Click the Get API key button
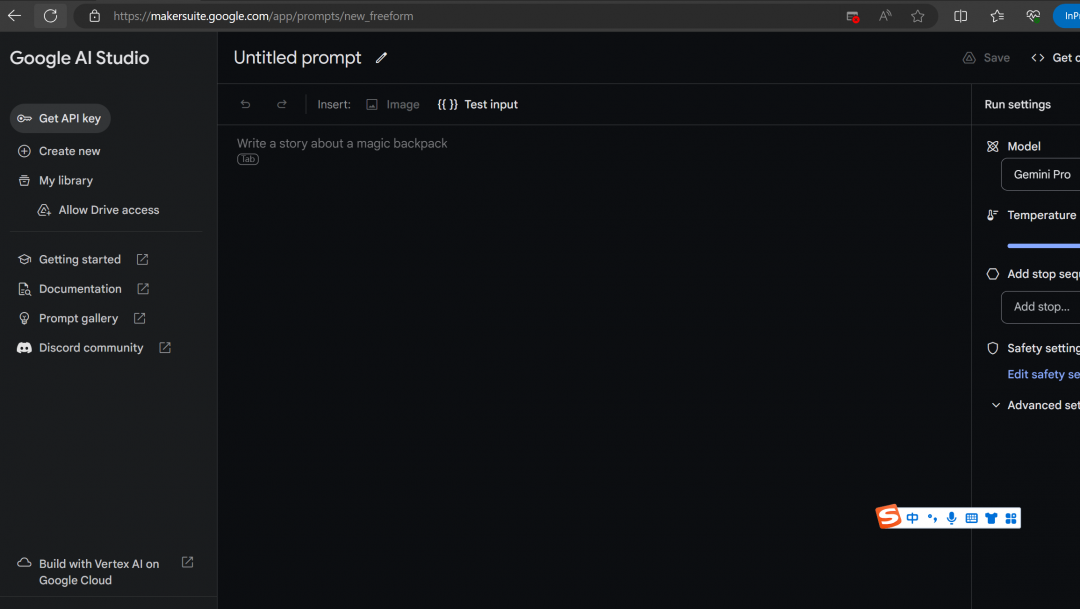This screenshot has height=609, width=1080. click(60, 118)
